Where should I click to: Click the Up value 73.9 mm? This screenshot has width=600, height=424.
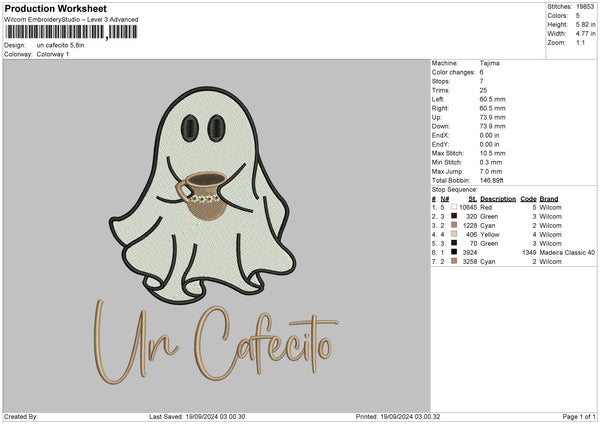pyautogui.click(x=492, y=117)
